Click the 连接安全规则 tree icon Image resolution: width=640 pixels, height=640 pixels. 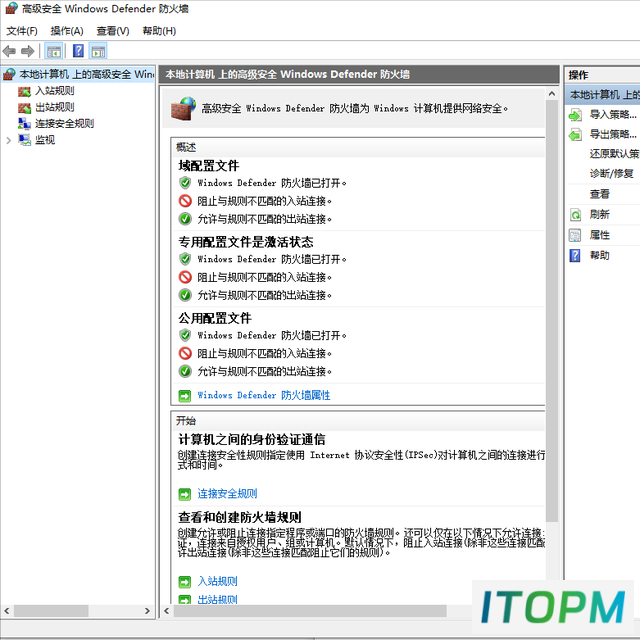24,124
